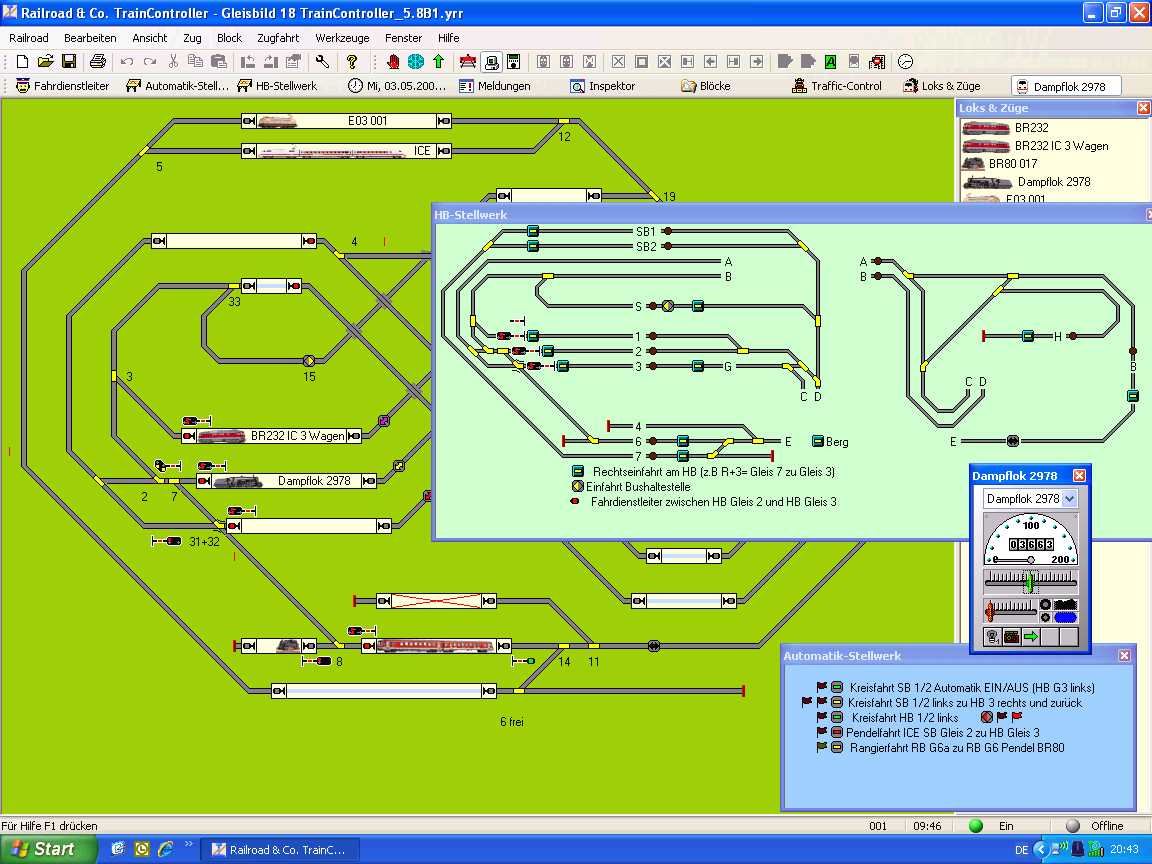Click the red hand emergency stop icon
Viewport: 1152px width, 864px height.
[x=393, y=62]
